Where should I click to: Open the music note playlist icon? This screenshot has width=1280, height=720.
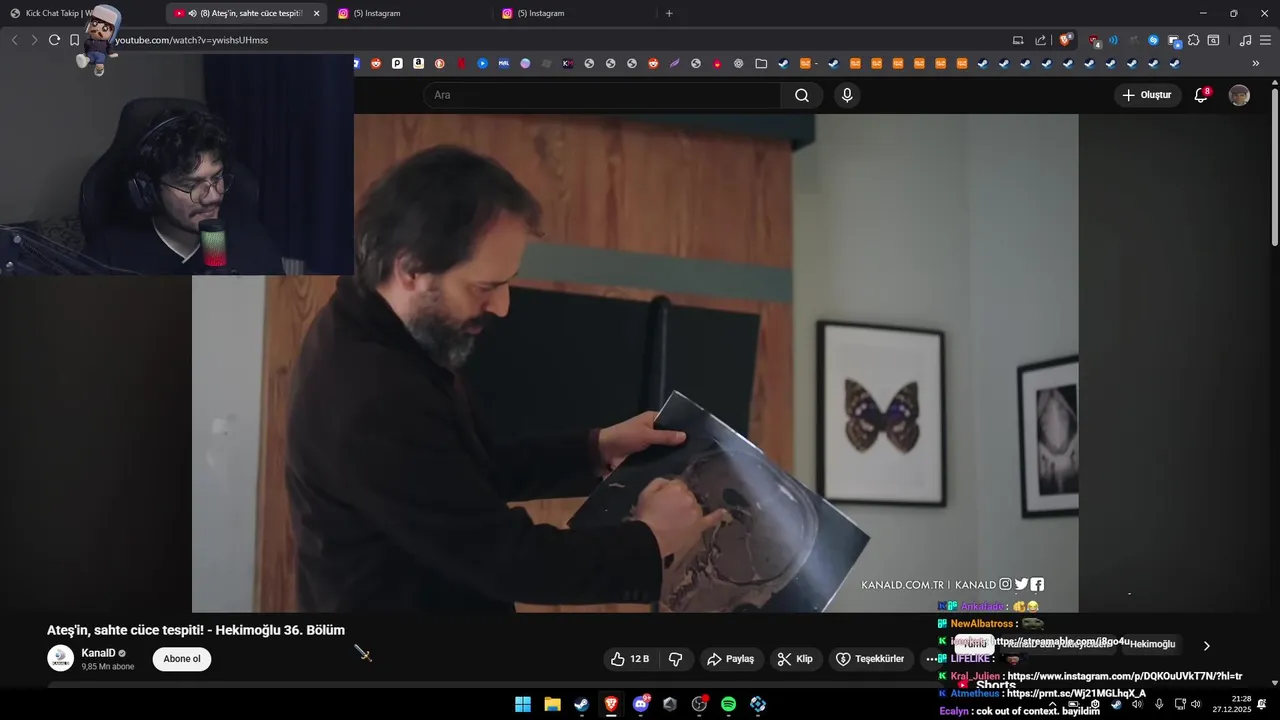point(1245,40)
